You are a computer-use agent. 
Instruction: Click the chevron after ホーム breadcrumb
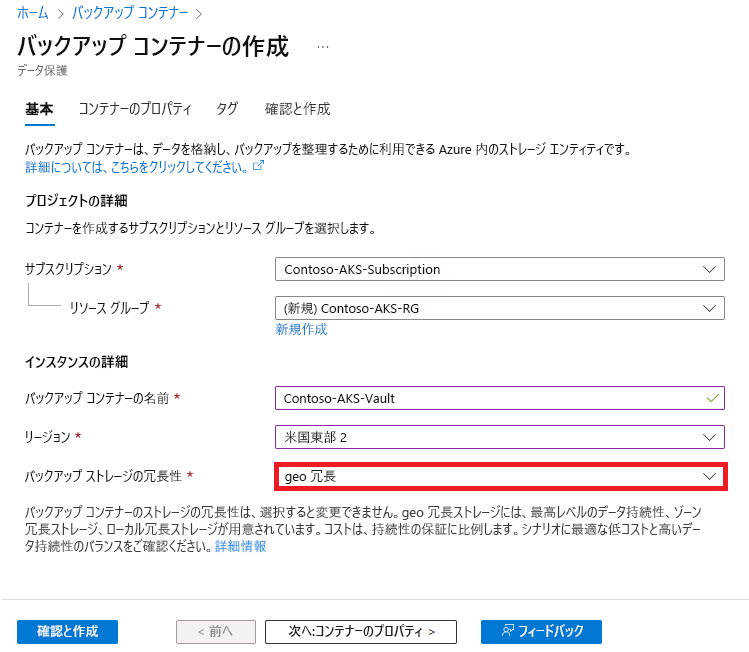(61, 14)
